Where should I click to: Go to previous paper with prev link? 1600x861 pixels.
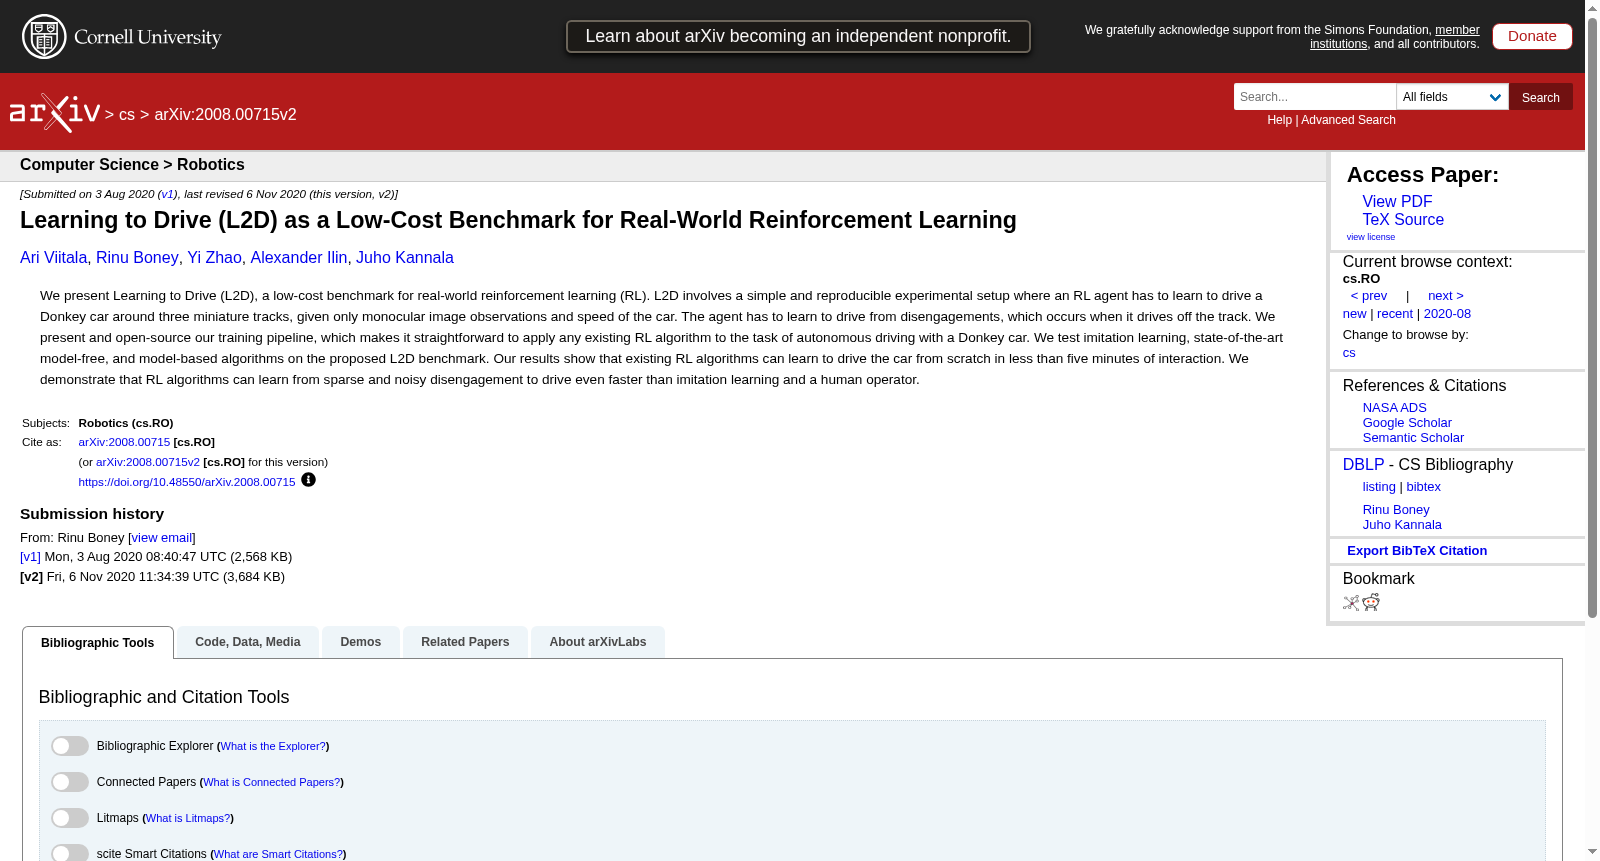(x=1369, y=296)
